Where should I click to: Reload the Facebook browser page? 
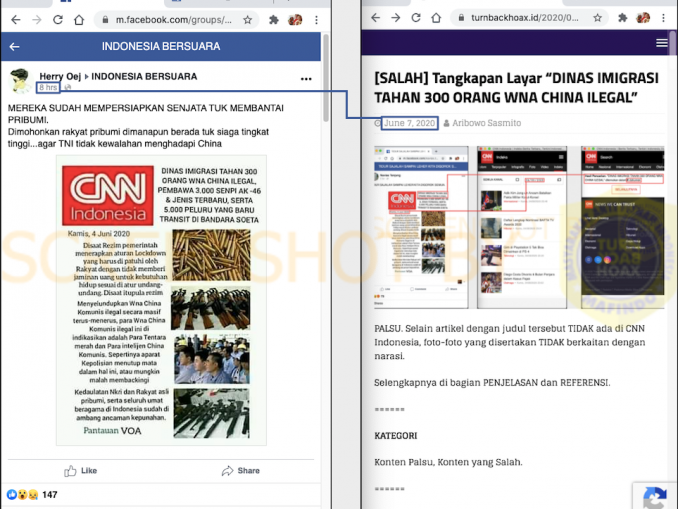point(58,20)
